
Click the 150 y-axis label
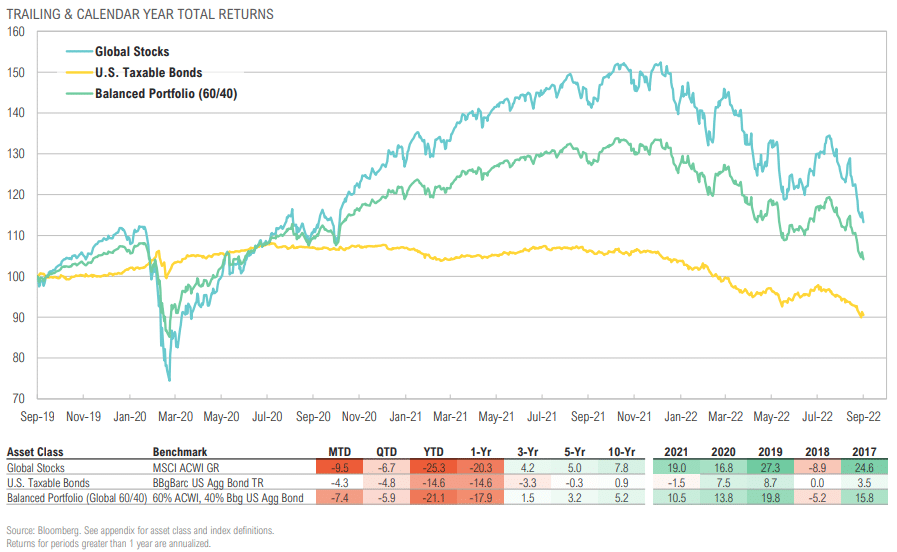click(16, 73)
